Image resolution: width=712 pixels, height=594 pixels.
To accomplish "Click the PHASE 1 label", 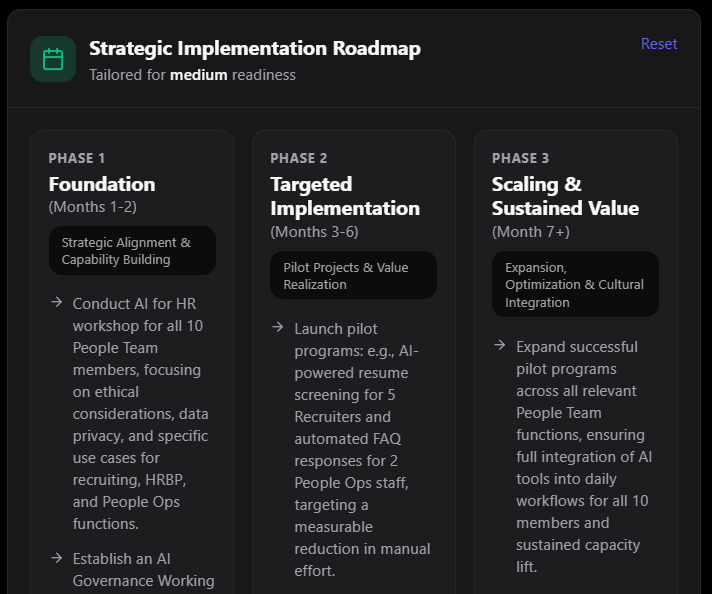I will (x=76, y=158).
